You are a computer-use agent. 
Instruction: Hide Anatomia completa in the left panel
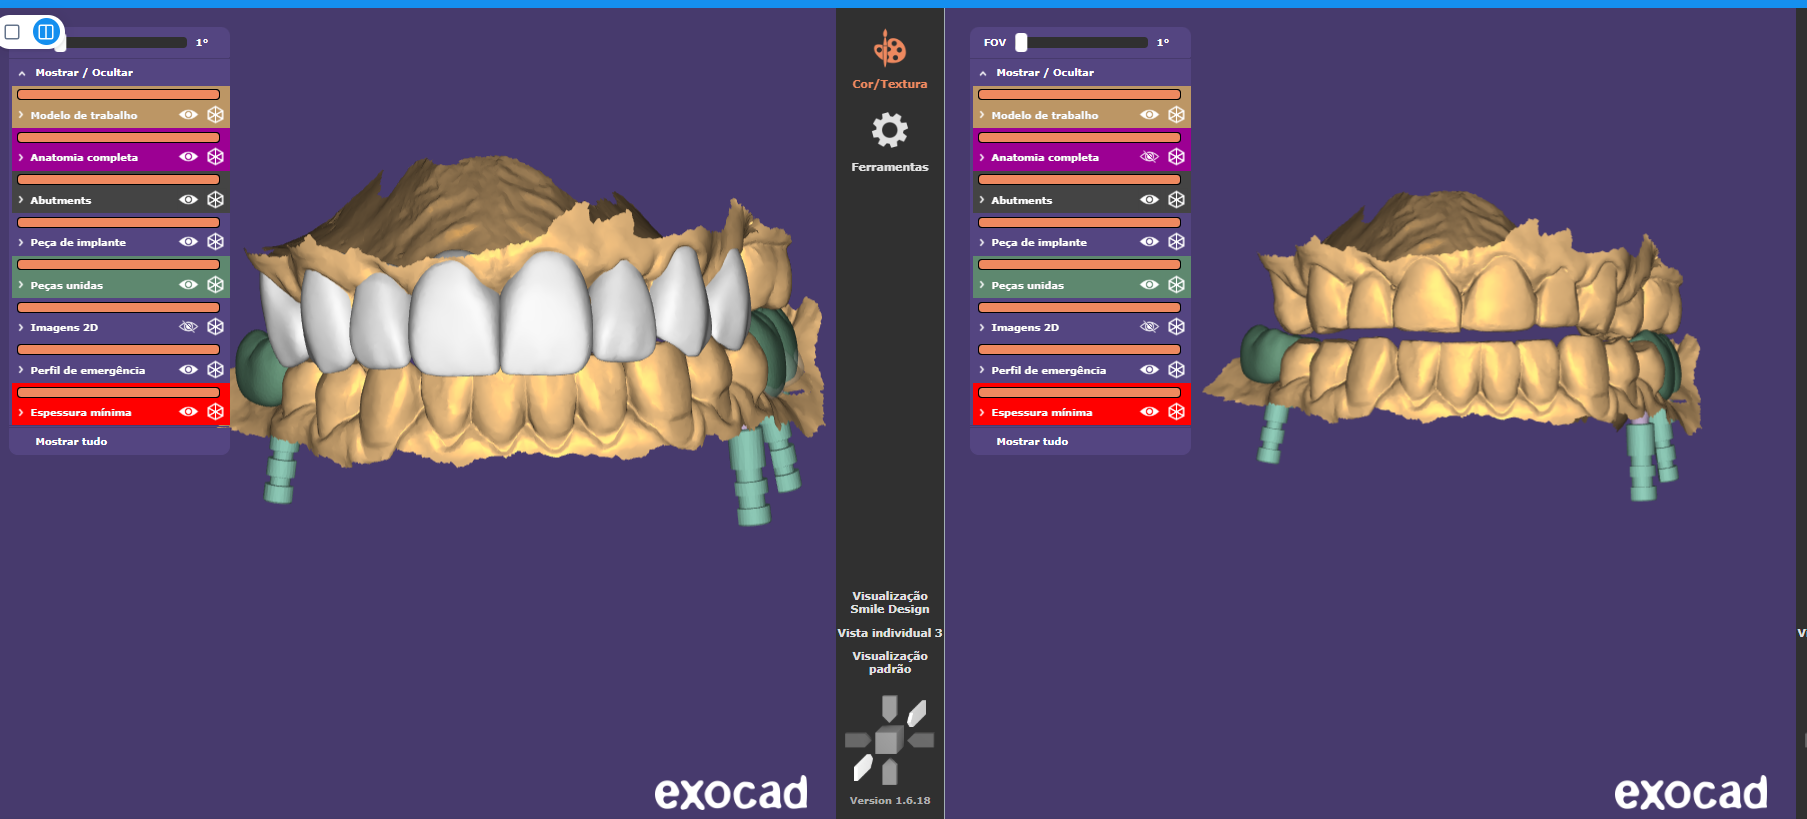[x=188, y=157]
